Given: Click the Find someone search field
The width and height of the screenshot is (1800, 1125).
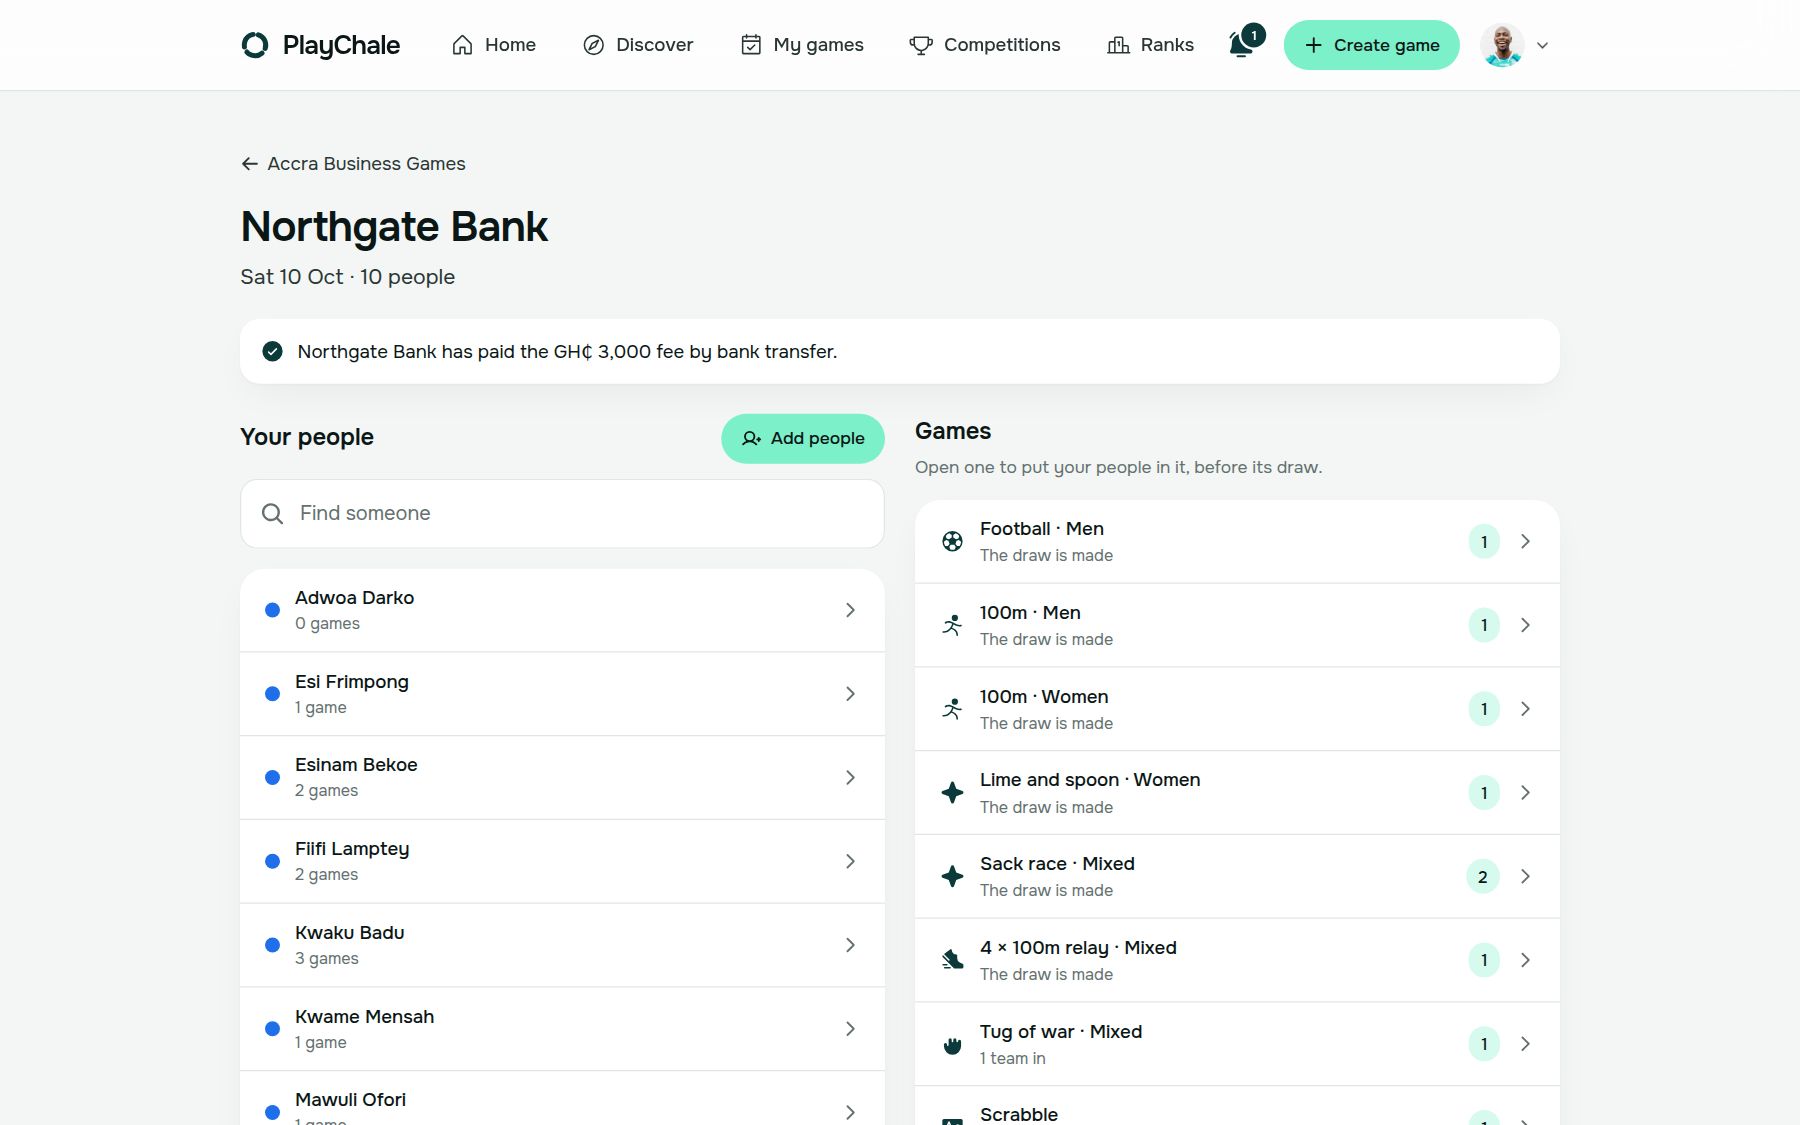Looking at the screenshot, I should tap(562, 513).
